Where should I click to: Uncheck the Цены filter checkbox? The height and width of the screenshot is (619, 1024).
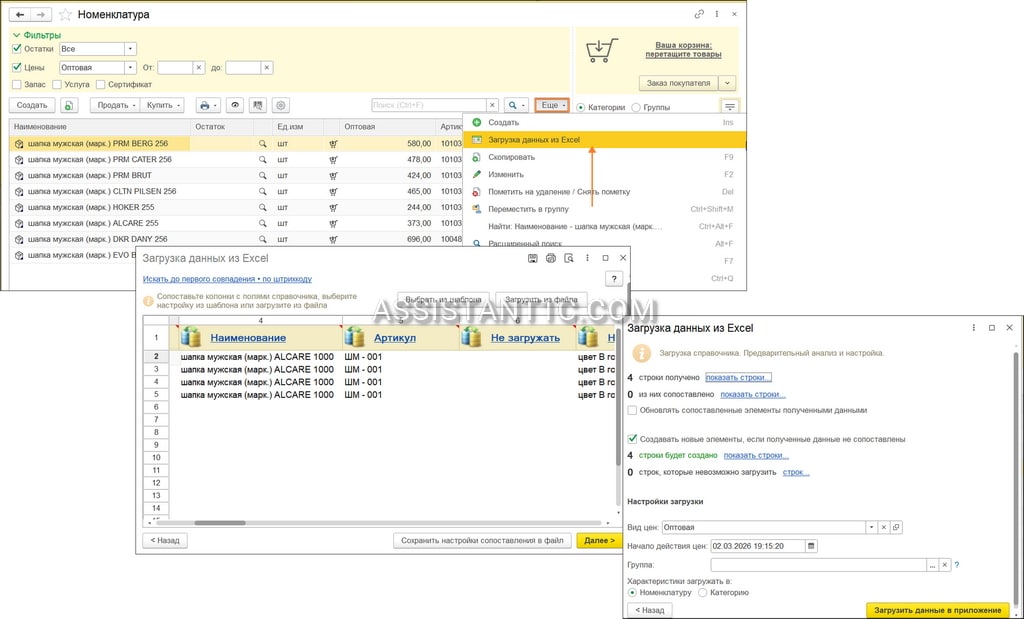point(17,67)
